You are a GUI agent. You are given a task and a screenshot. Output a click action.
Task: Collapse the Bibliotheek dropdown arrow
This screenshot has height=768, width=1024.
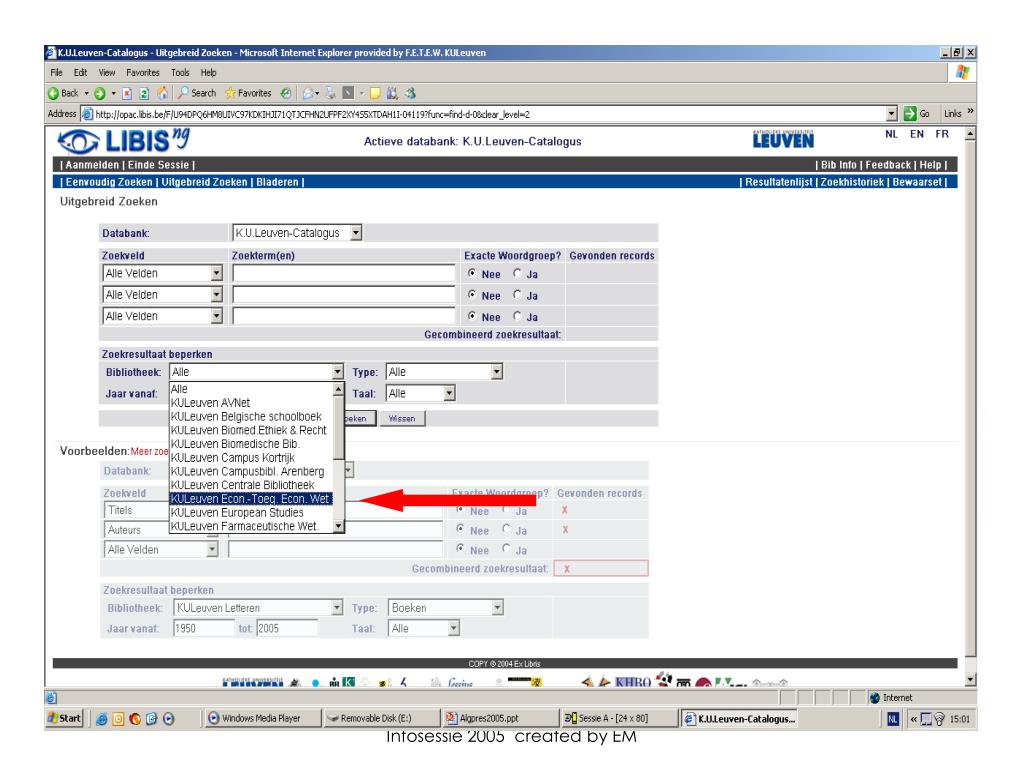[x=338, y=372]
